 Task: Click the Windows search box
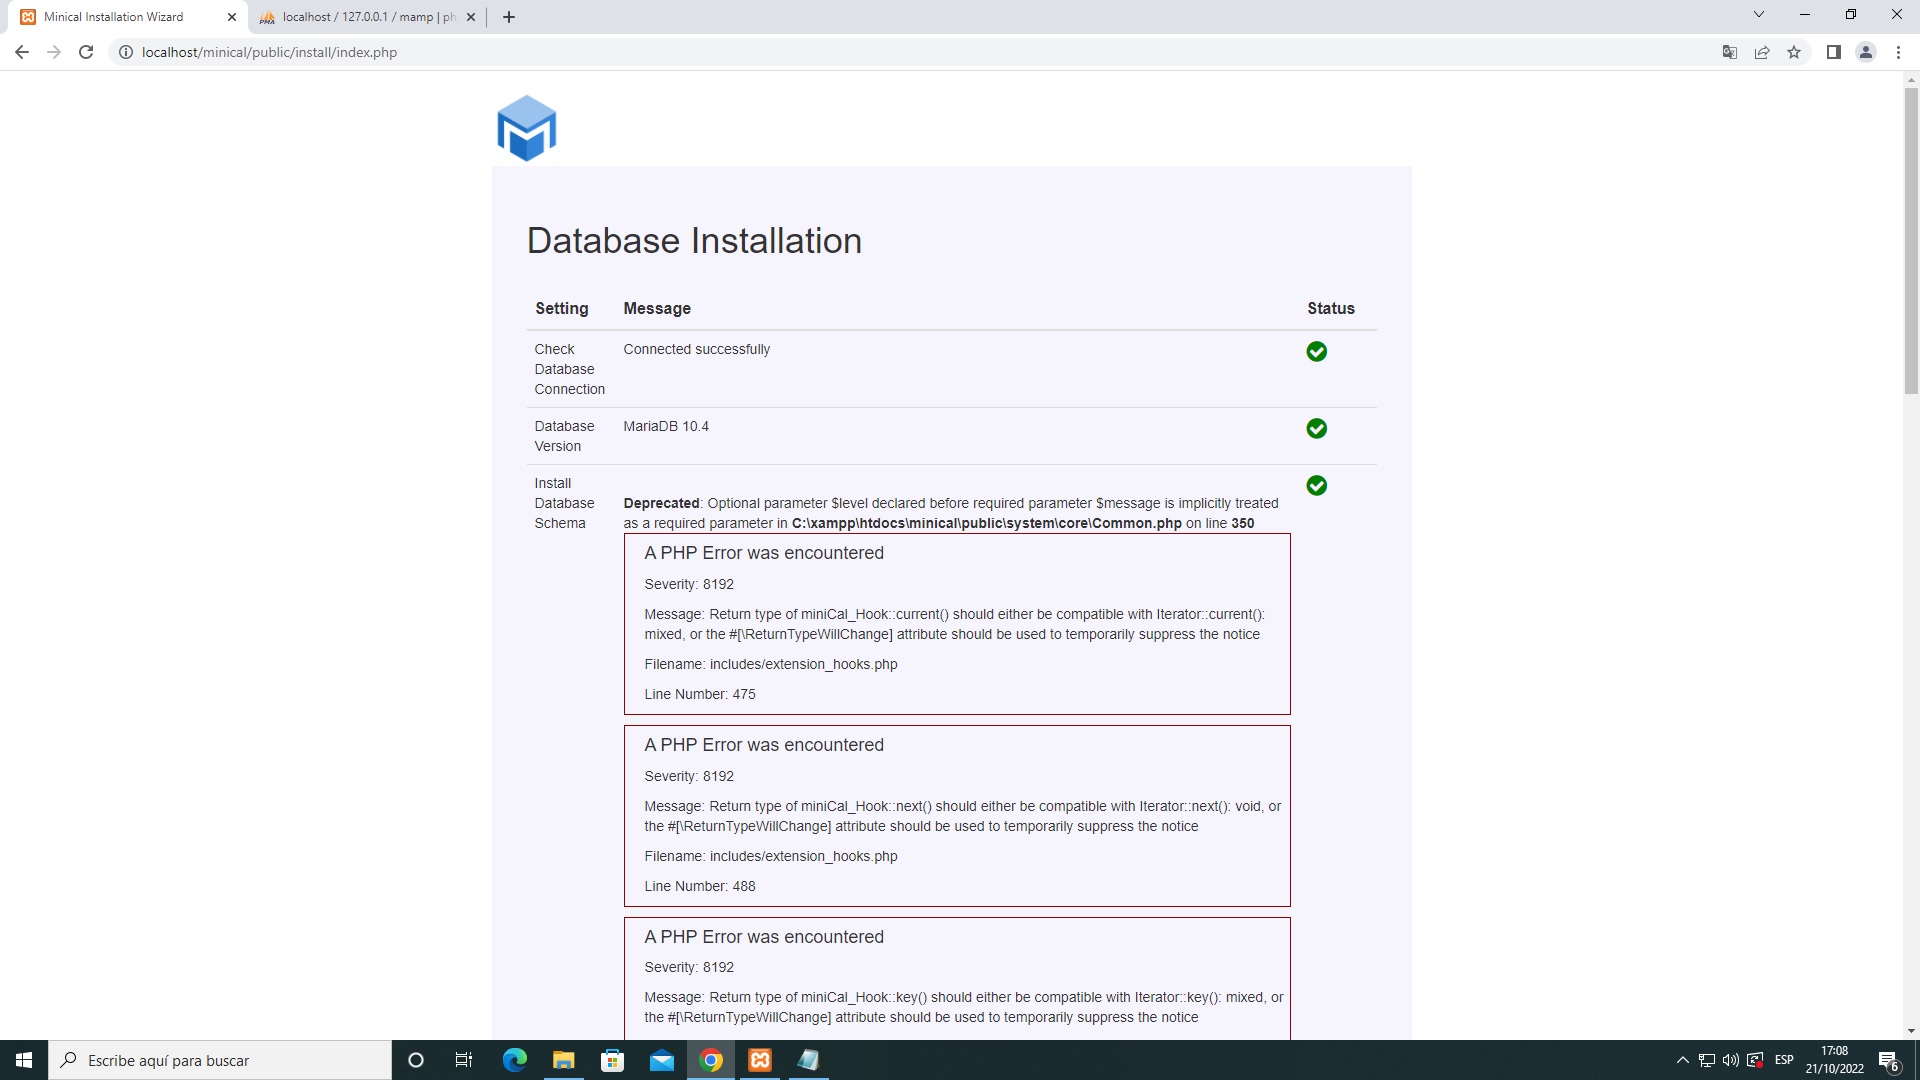click(x=220, y=1060)
